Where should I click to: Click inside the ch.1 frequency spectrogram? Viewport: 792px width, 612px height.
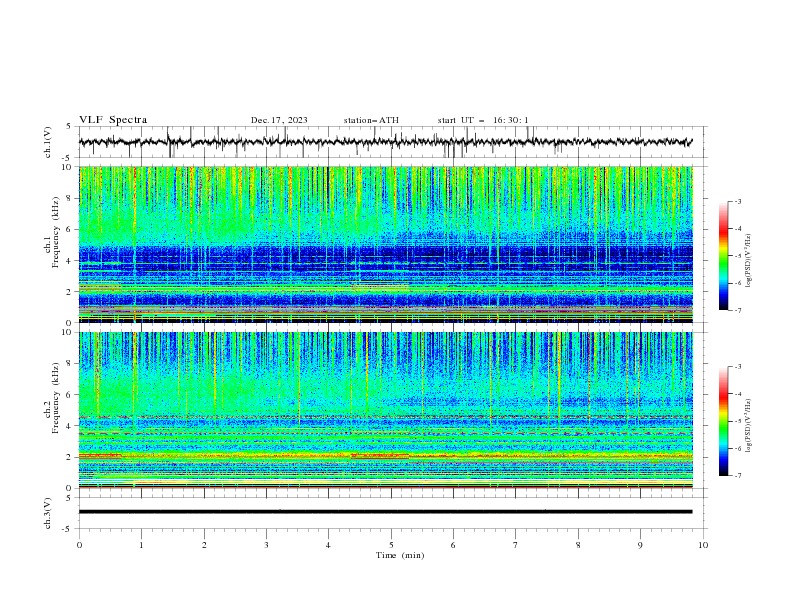pyautogui.click(x=385, y=244)
